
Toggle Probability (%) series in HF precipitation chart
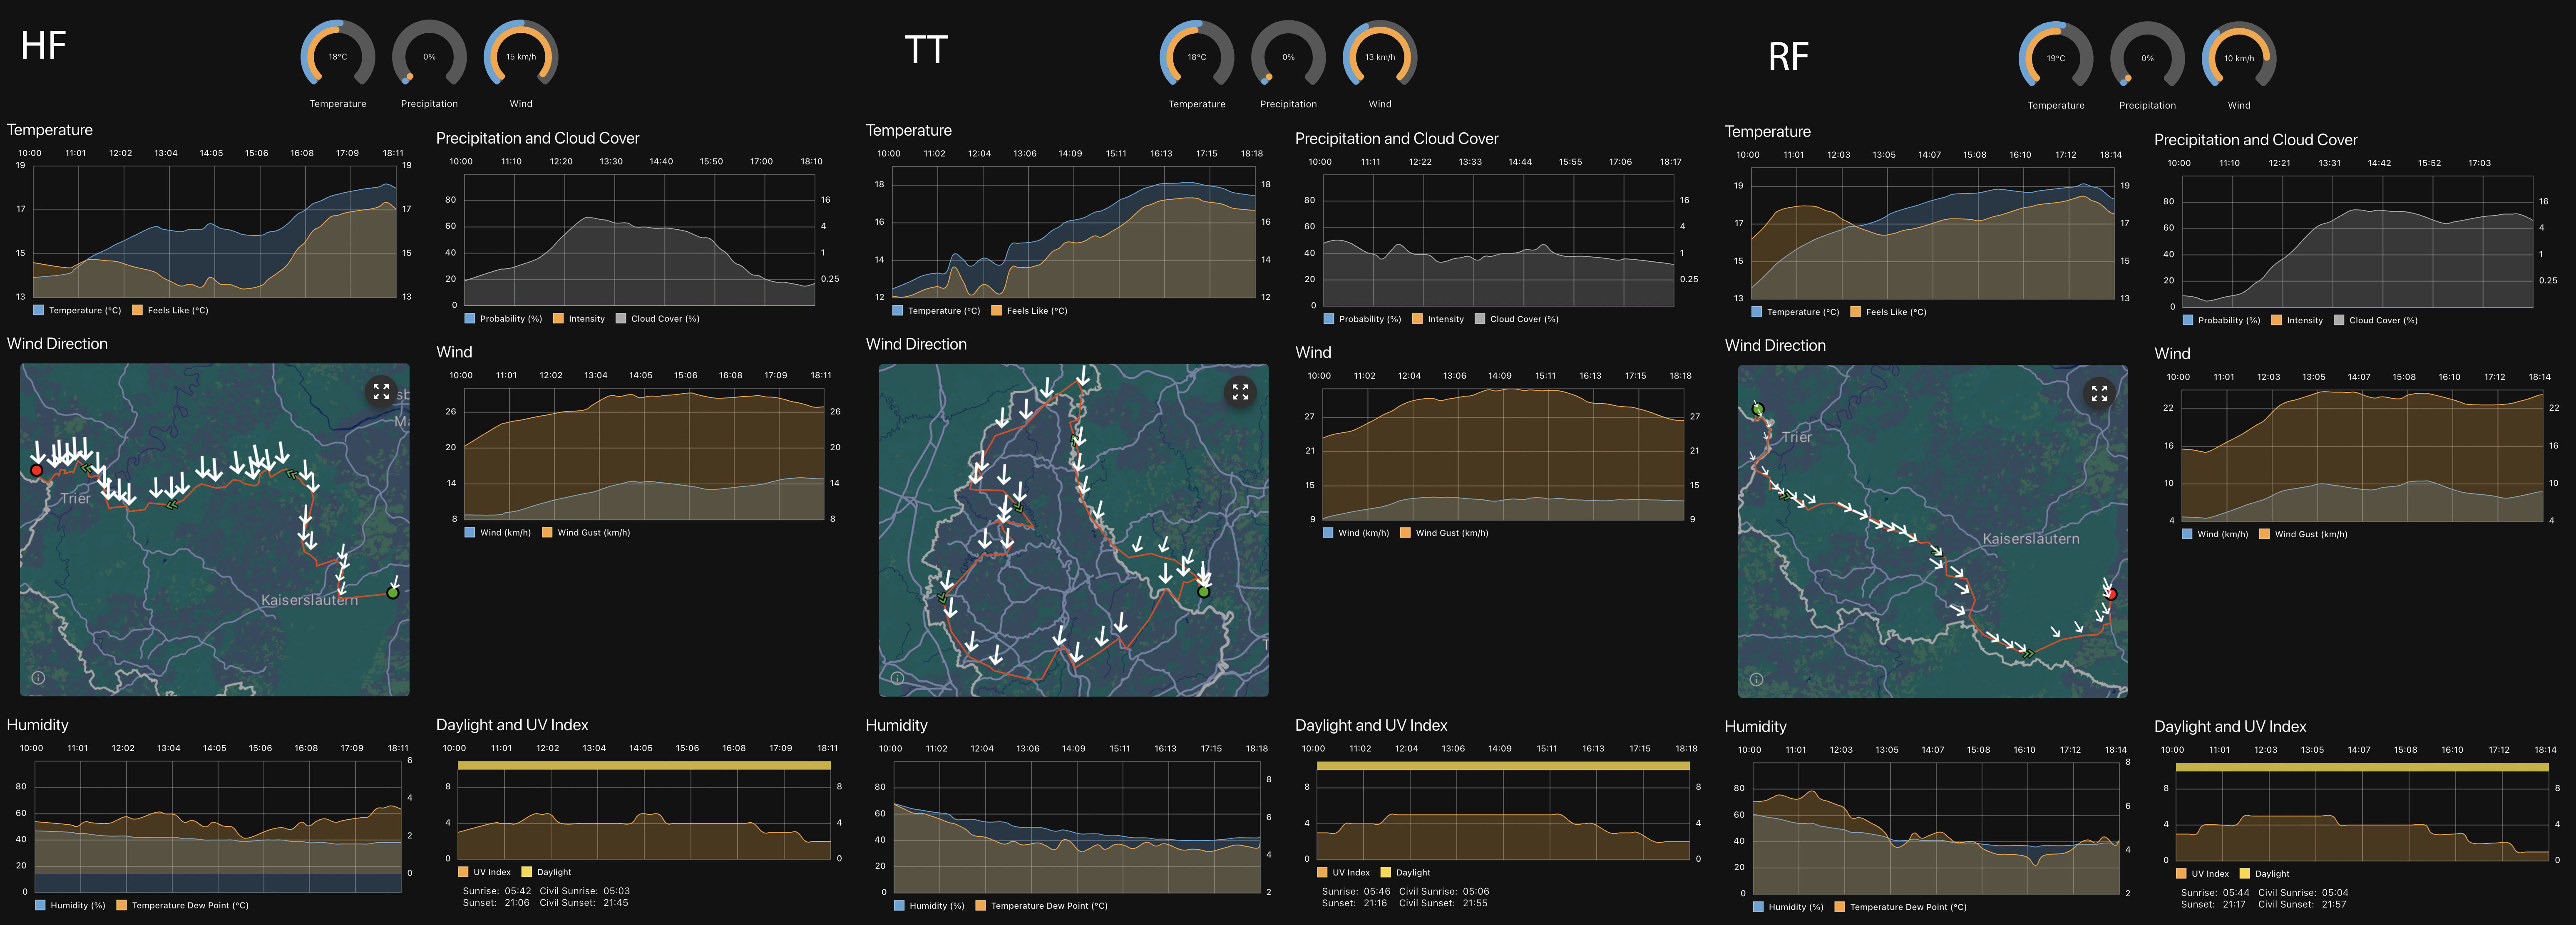coord(503,319)
